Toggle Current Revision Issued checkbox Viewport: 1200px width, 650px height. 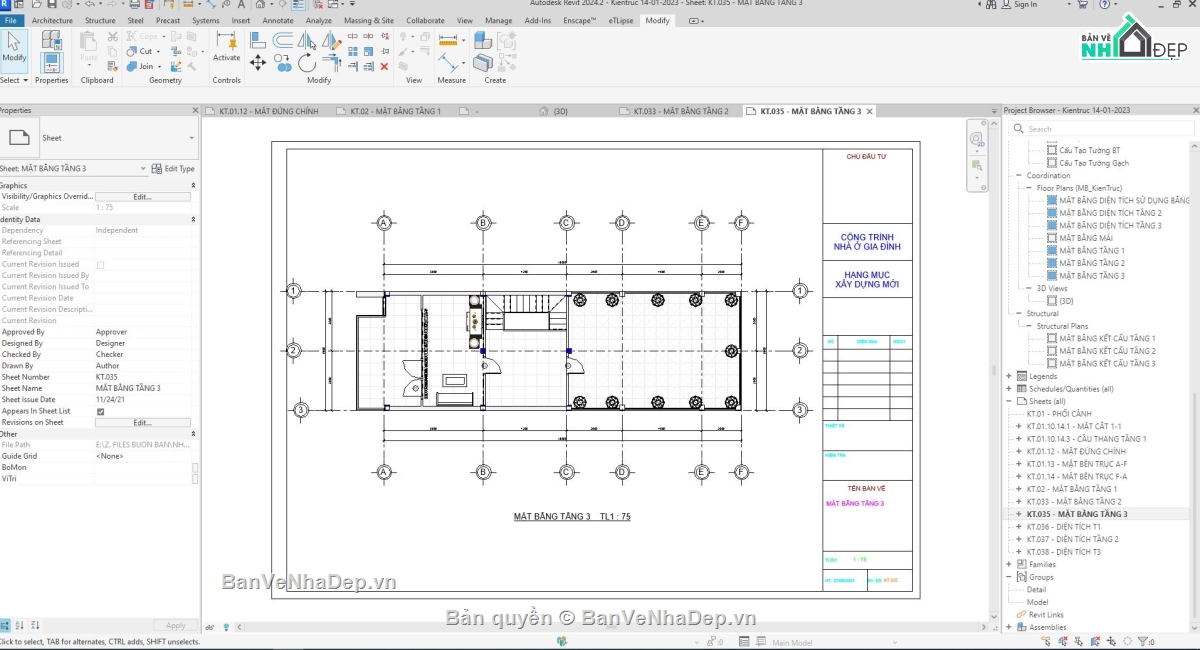[x=100, y=263]
